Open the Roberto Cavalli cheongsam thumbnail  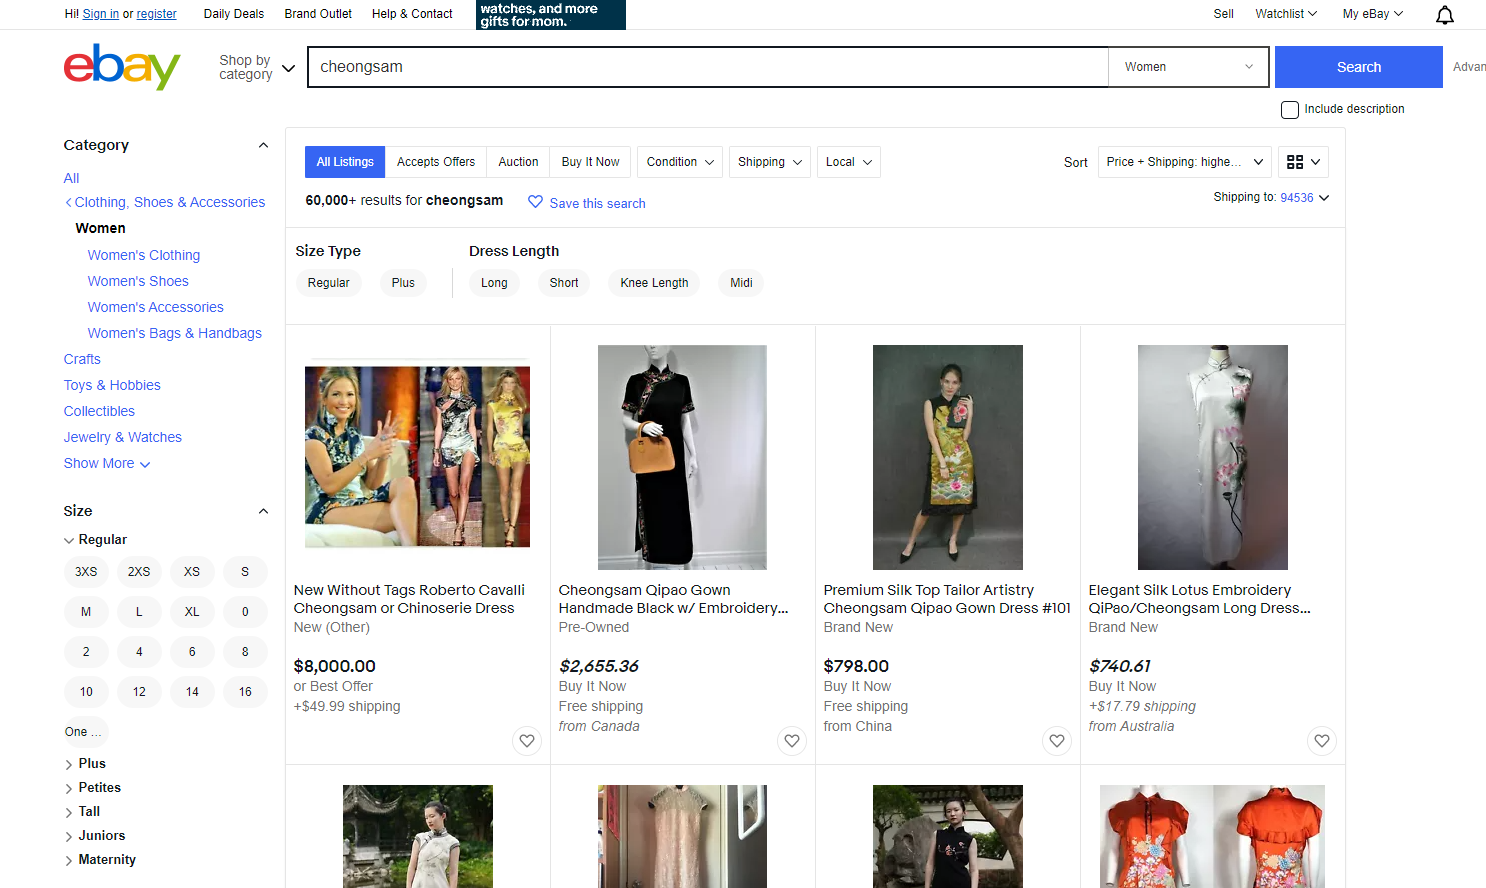[417, 456]
